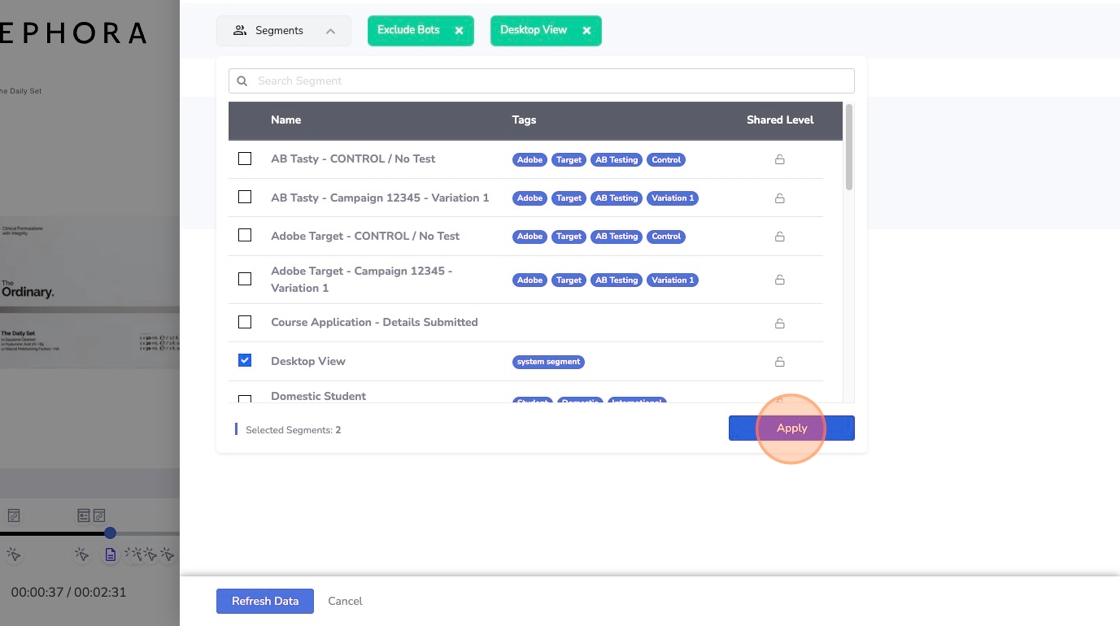Click the Cancel link
1120x626 pixels.
pyautogui.click(x=345, y=601)
